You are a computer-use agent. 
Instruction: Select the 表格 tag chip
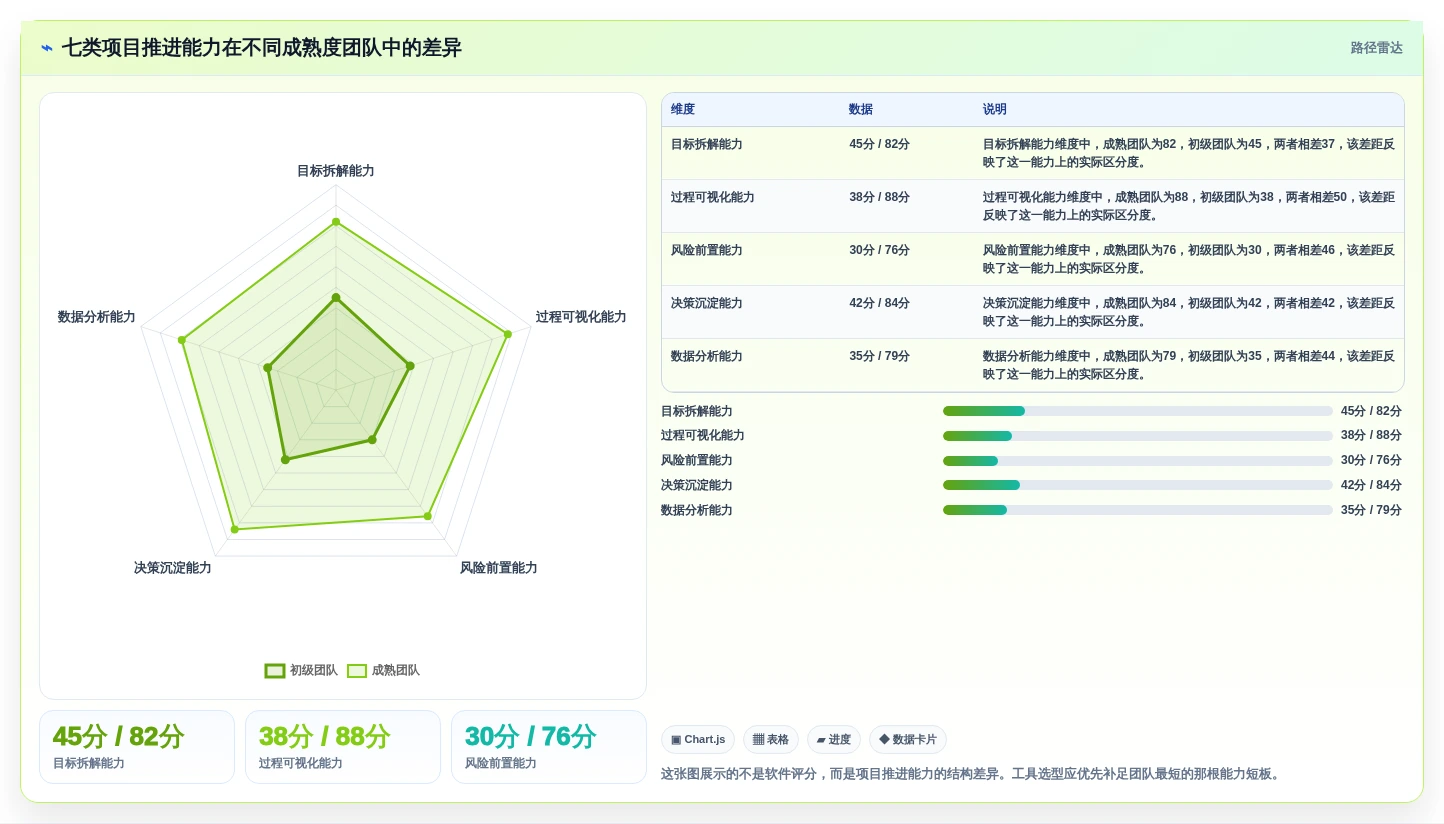pyautogui.click(x=771, y=740)
